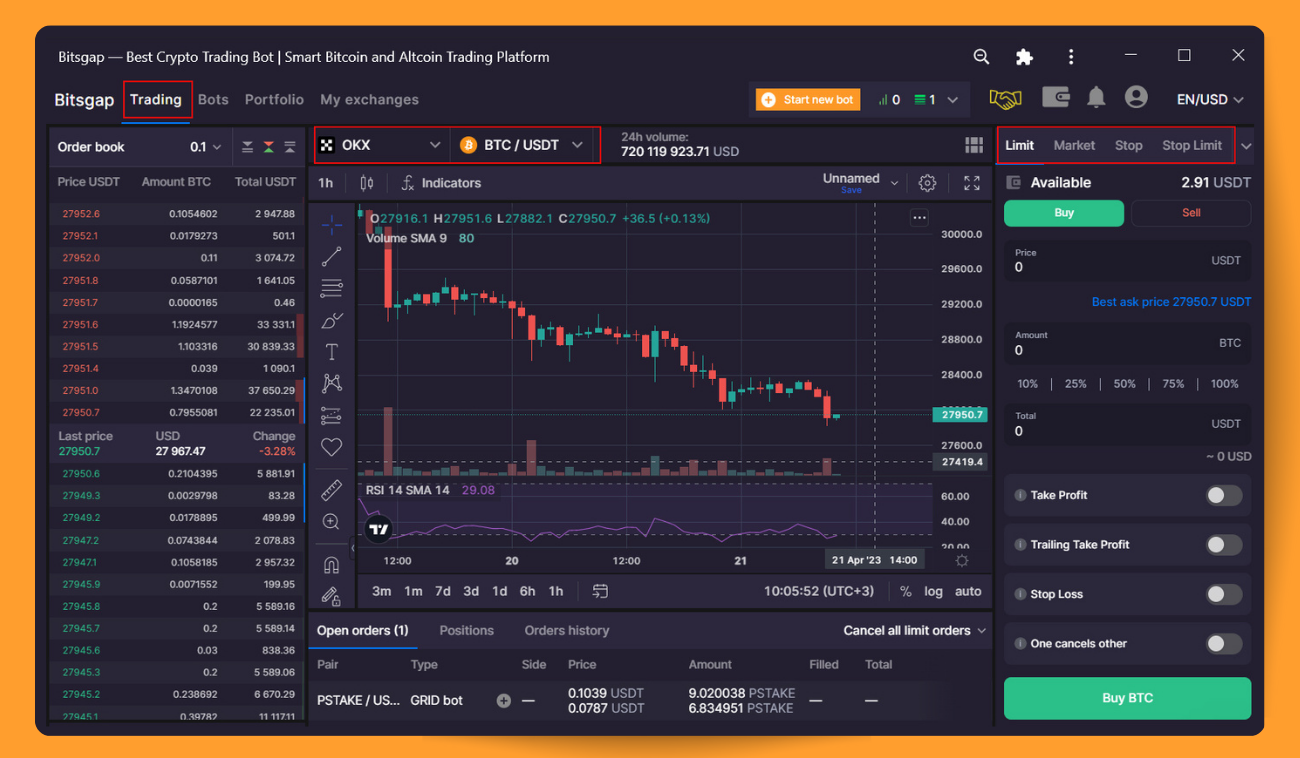
Task: Open the user account profile icon
Action: [x=1136, y=97]
